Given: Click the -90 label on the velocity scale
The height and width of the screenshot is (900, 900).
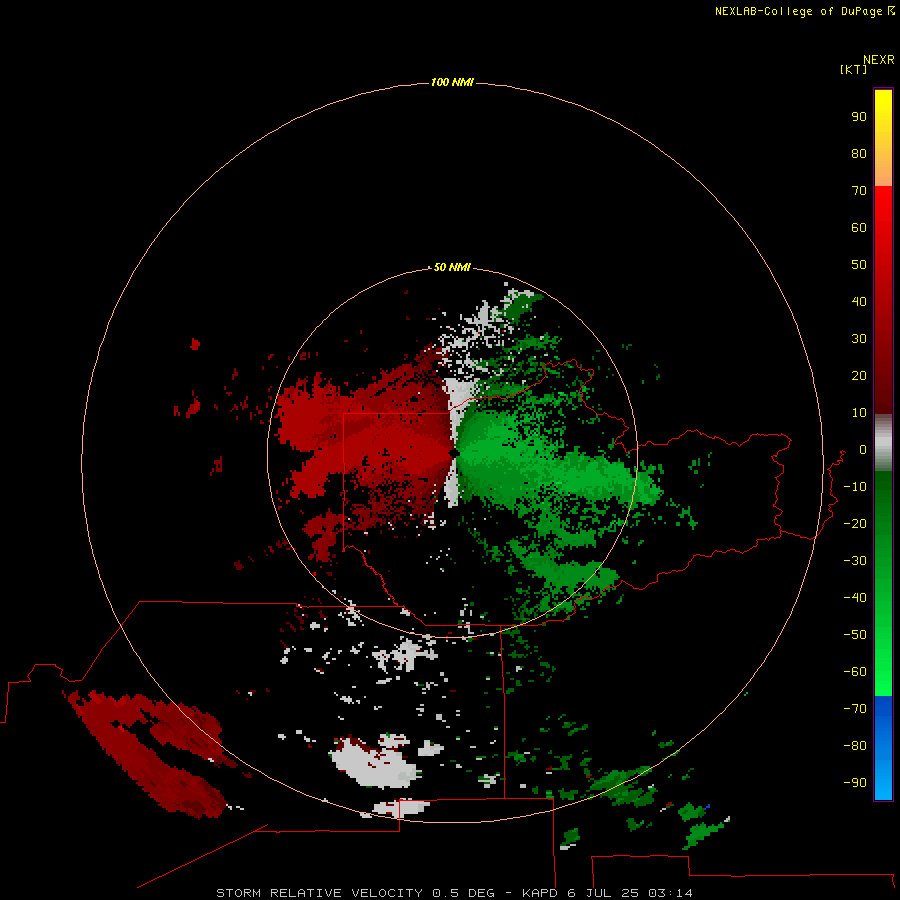Looking at the screenshot, I should tap(855, 783).
